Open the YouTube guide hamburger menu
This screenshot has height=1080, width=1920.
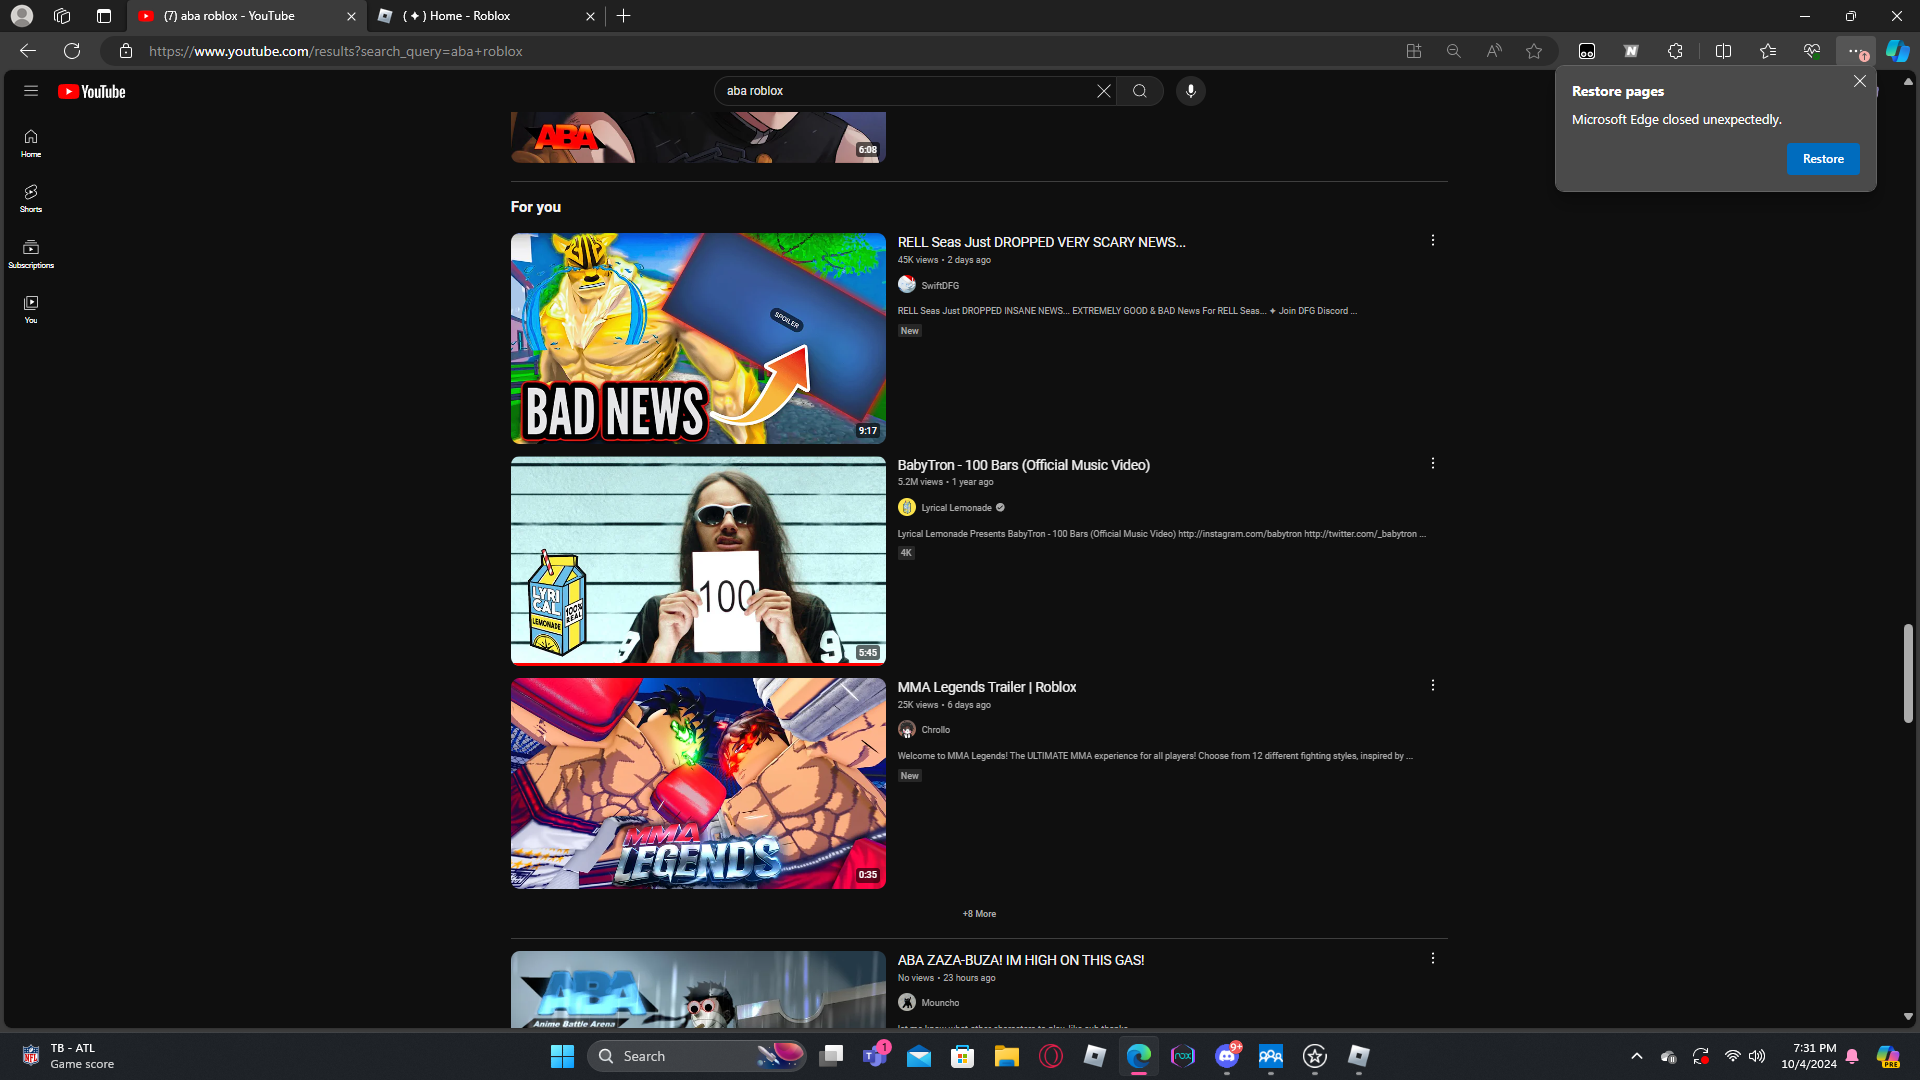coord(31,91)
